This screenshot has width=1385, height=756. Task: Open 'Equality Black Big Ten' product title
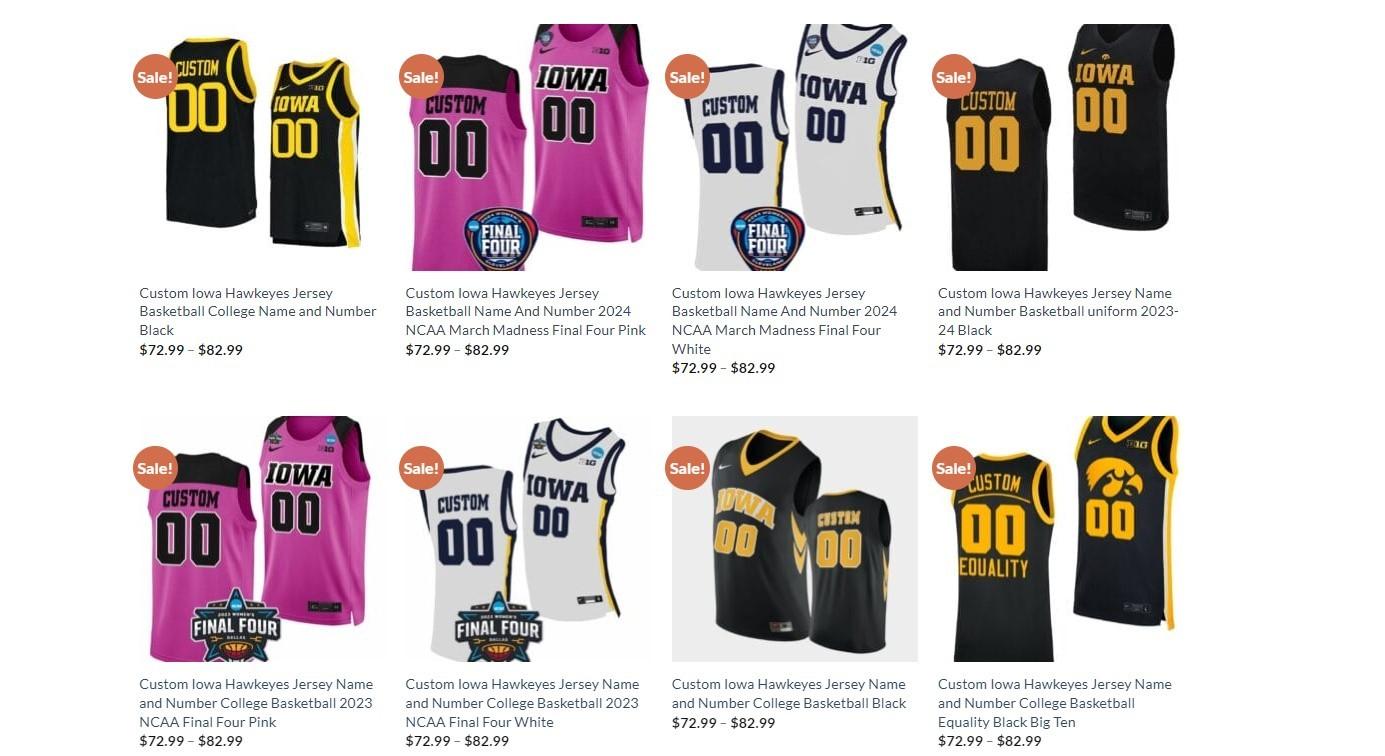click(1055, 703)
